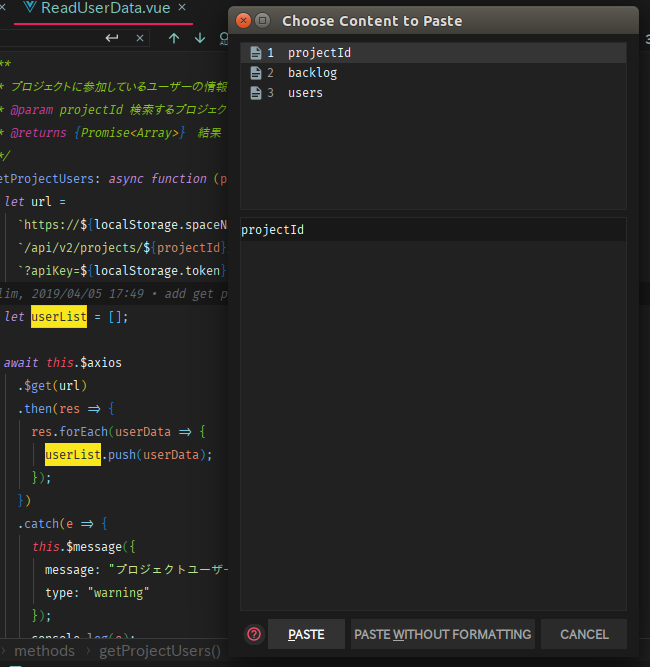This screenshot has height=667, width=650.
Task: Click the Paste button
Action: (x=306, y=634)
